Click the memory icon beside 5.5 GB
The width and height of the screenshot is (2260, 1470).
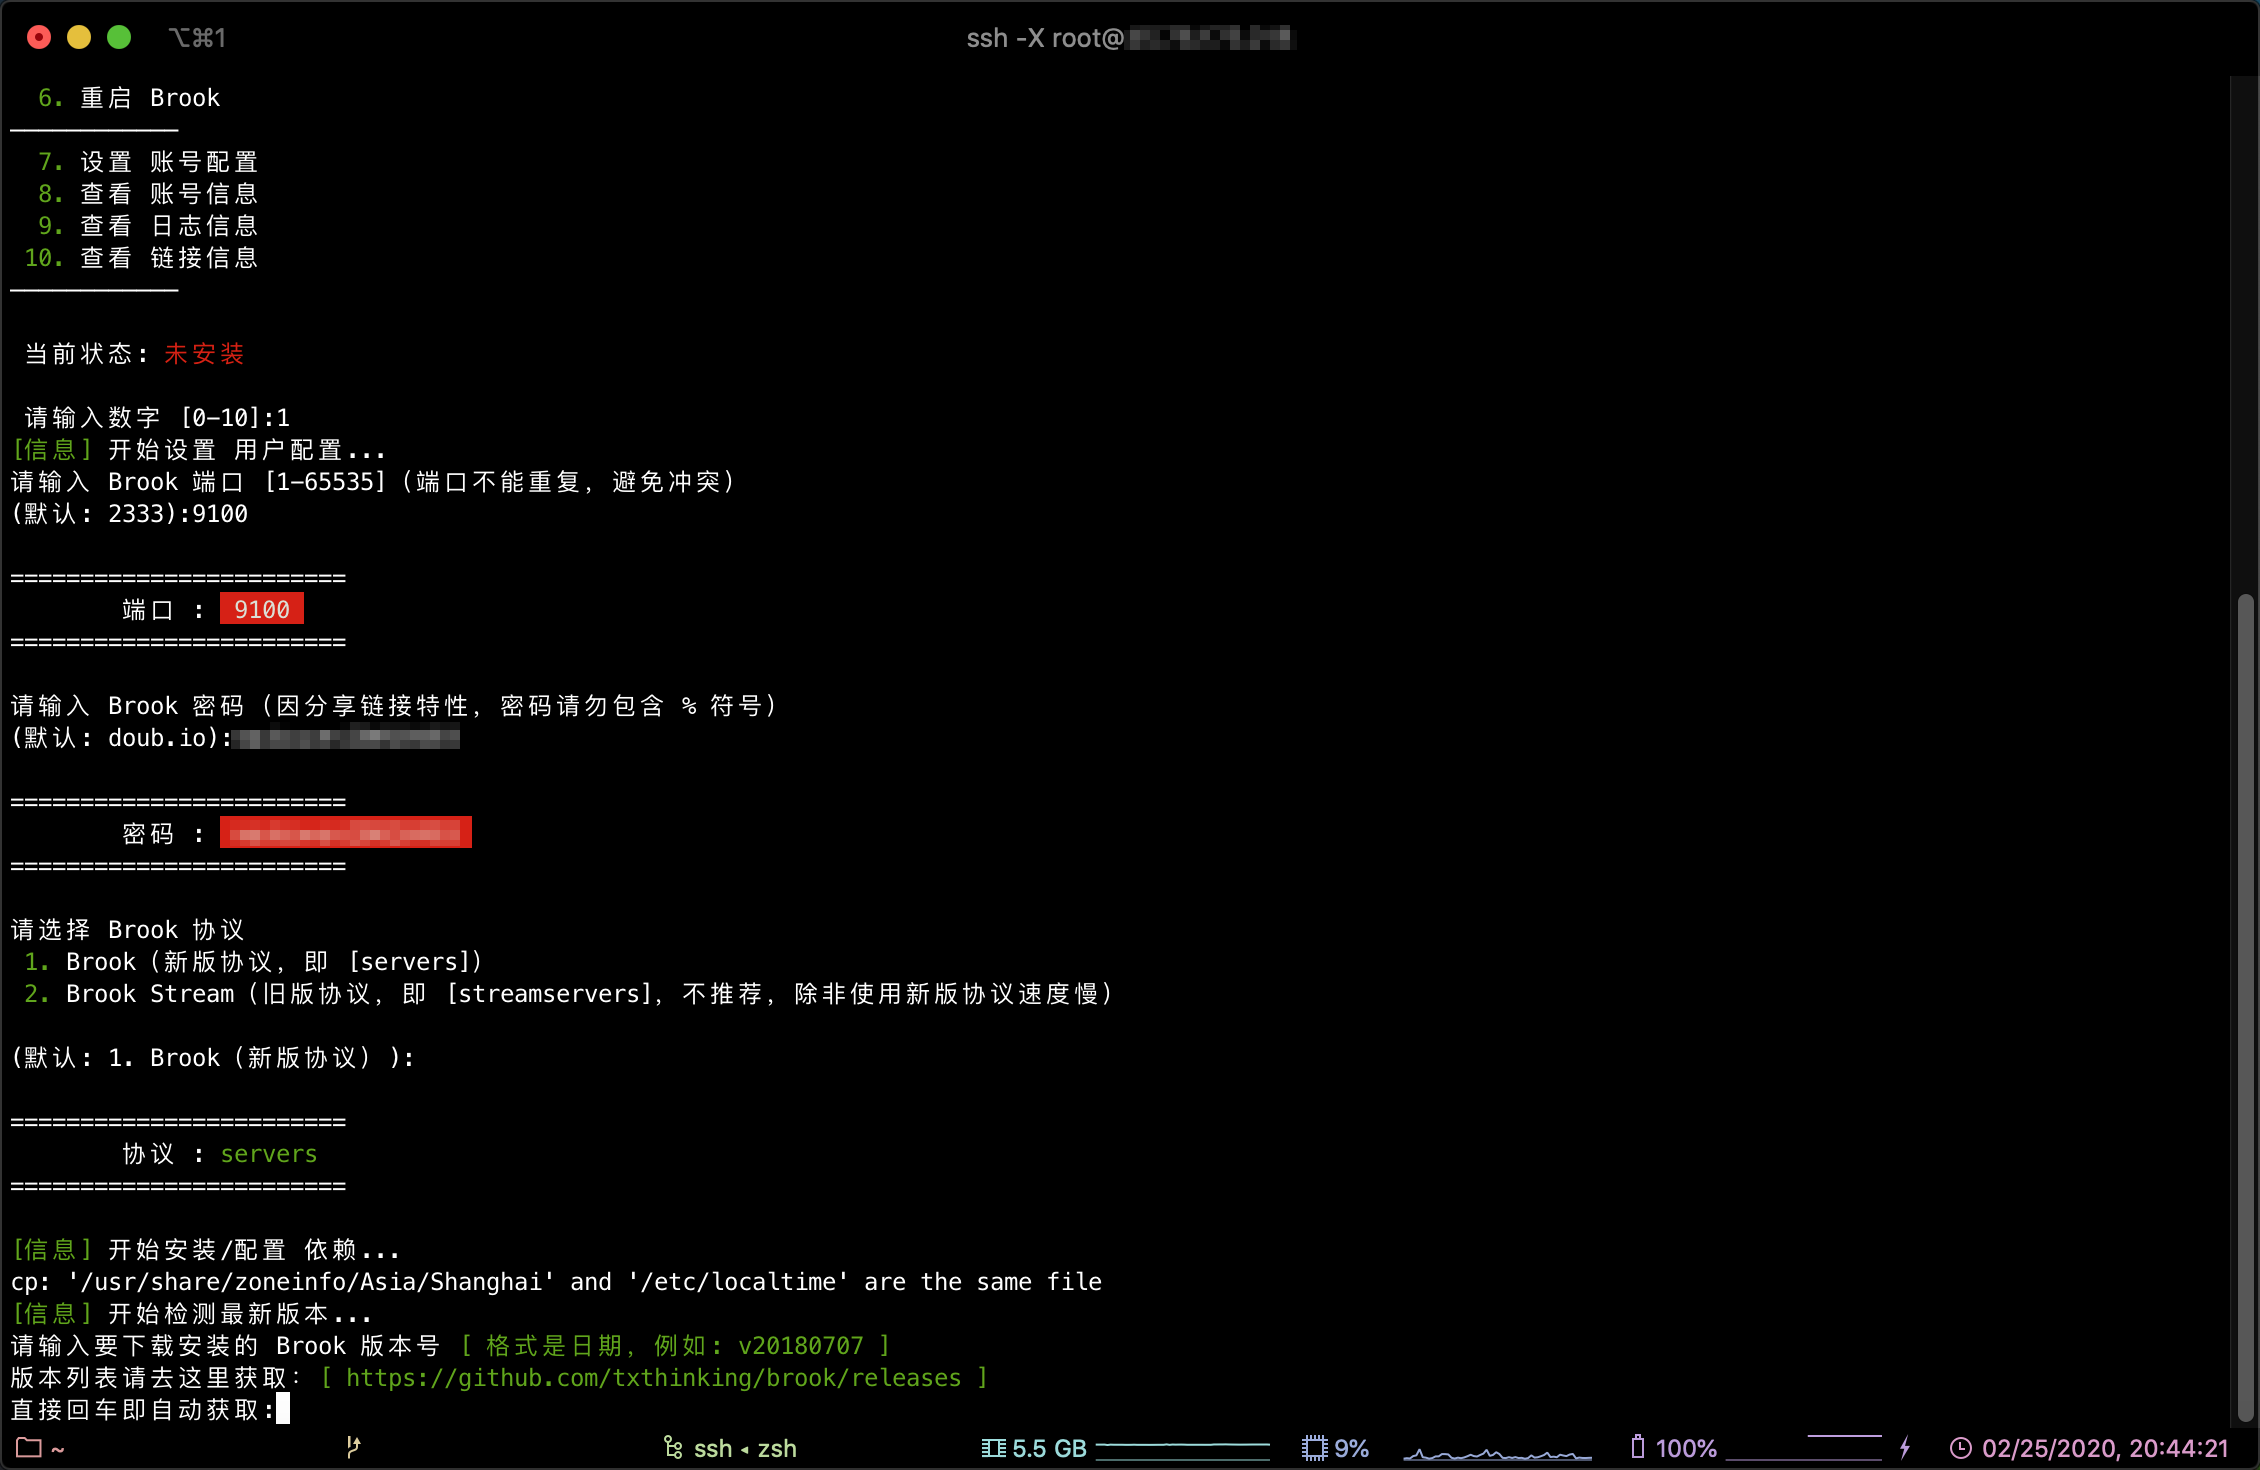tap(993, 1448)
